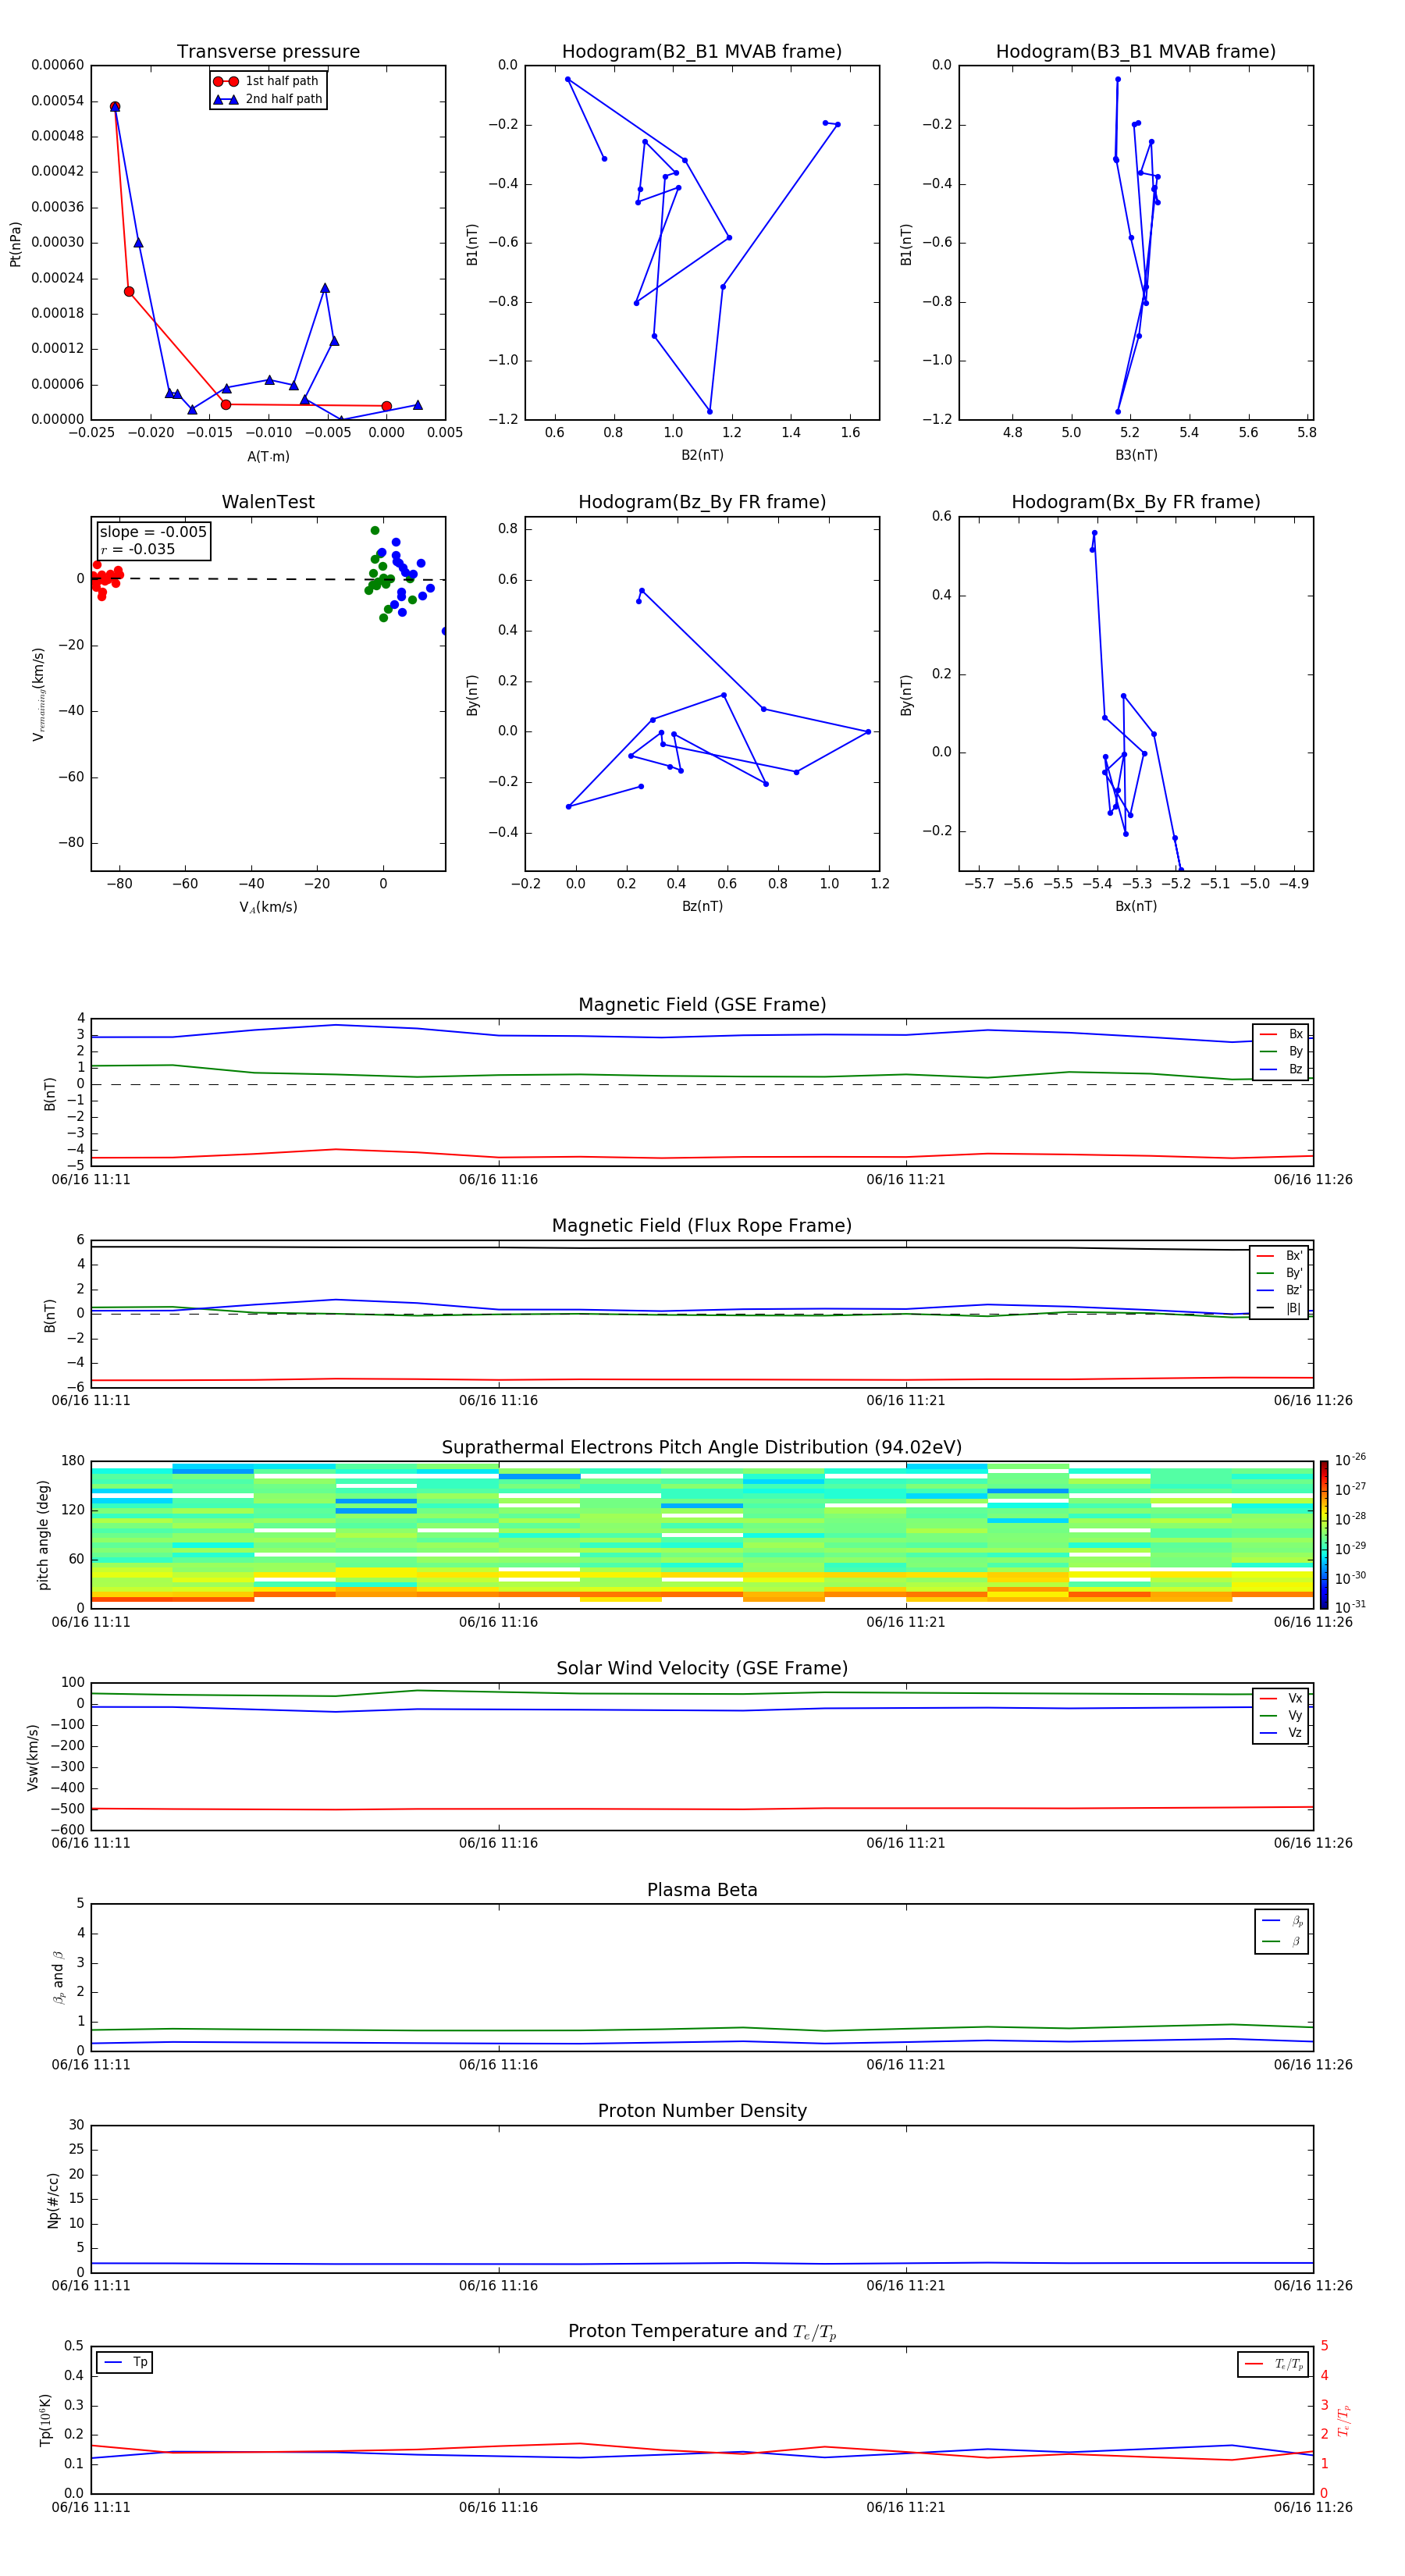Click the '06/16 11:21' tick under Plasma Beta panel
1405x2576 pixels.
pos(906,2065)
